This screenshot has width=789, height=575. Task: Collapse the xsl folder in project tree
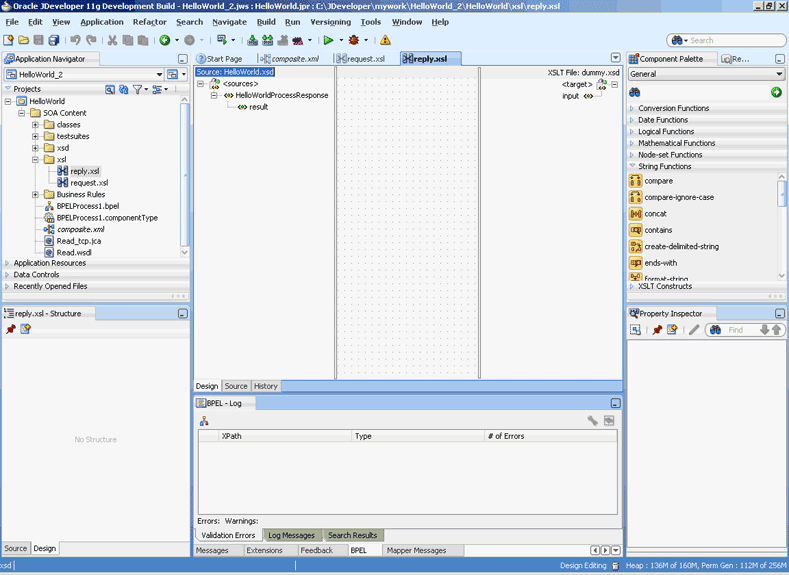point(36,159)
